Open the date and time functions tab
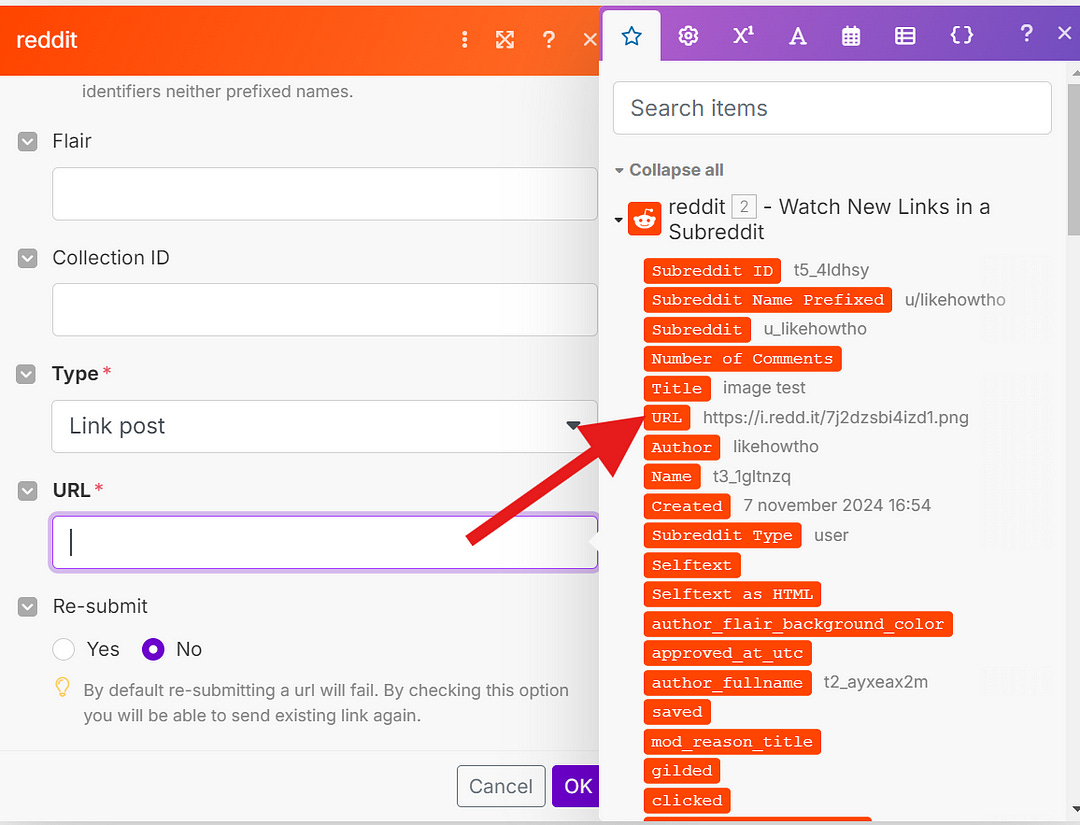The image size is (1080, 825). tap(851, 36)
